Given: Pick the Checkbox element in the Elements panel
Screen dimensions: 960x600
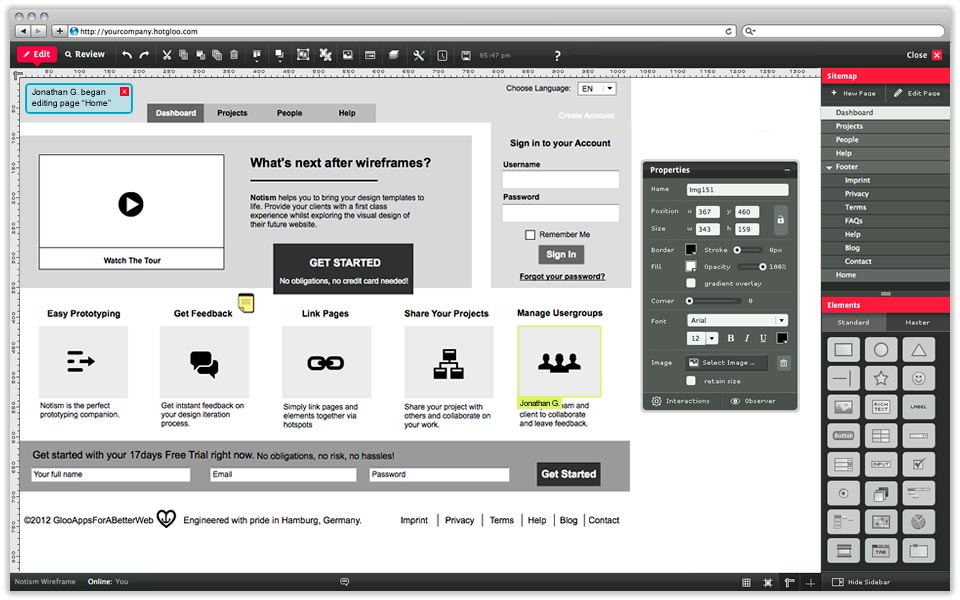Looking at the screenshot, I should 918,463.
